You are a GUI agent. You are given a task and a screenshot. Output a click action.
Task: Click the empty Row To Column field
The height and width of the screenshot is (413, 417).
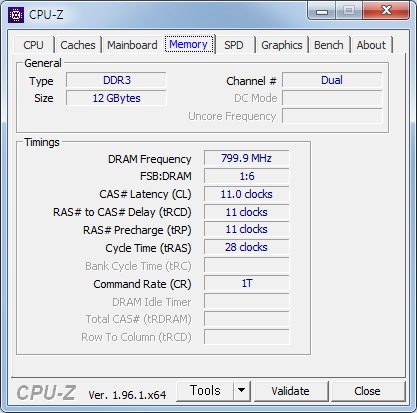tap(247, 337)
